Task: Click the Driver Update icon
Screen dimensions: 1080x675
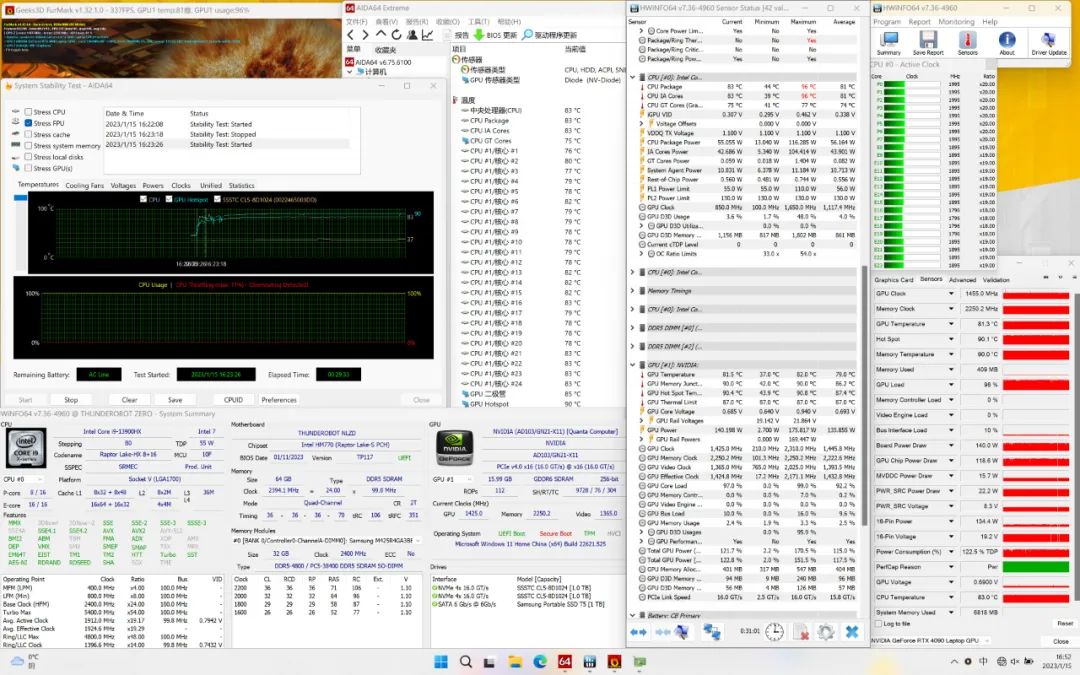Action: click(1049, 40)
